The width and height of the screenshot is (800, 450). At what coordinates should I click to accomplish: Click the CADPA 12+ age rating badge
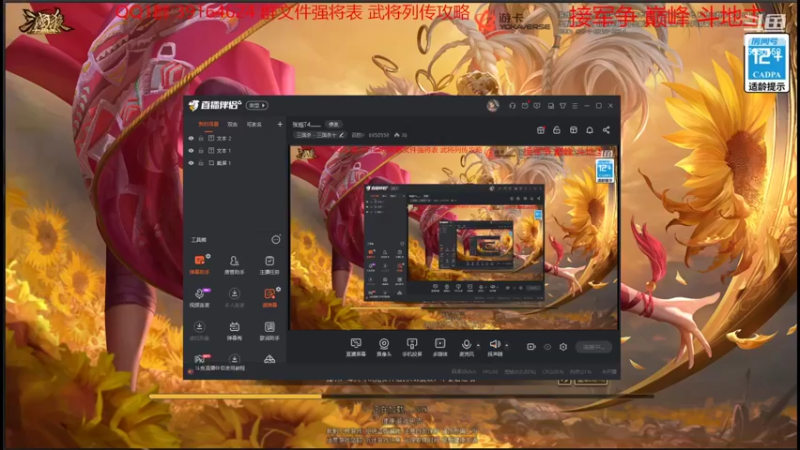pos(766,63)
